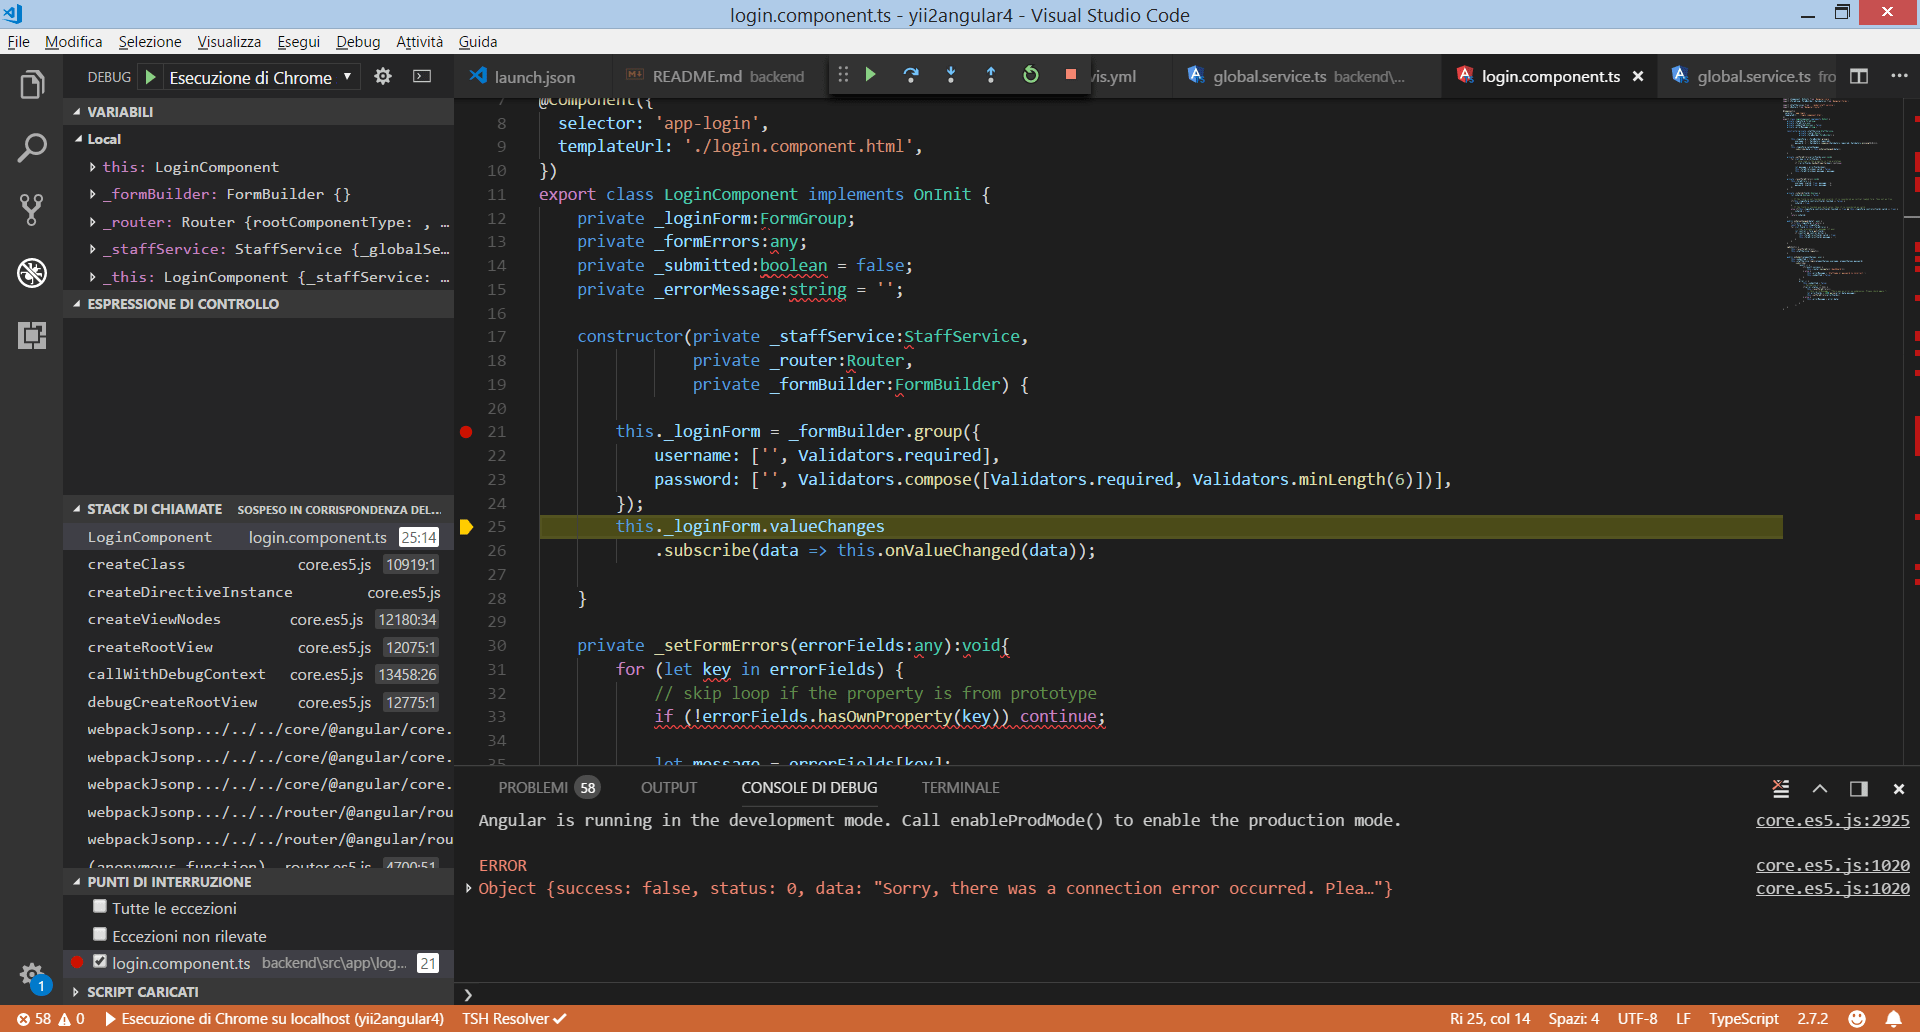Select callWithDebugContext stack frame
1920x1032 pixels.
coord(258,674)
